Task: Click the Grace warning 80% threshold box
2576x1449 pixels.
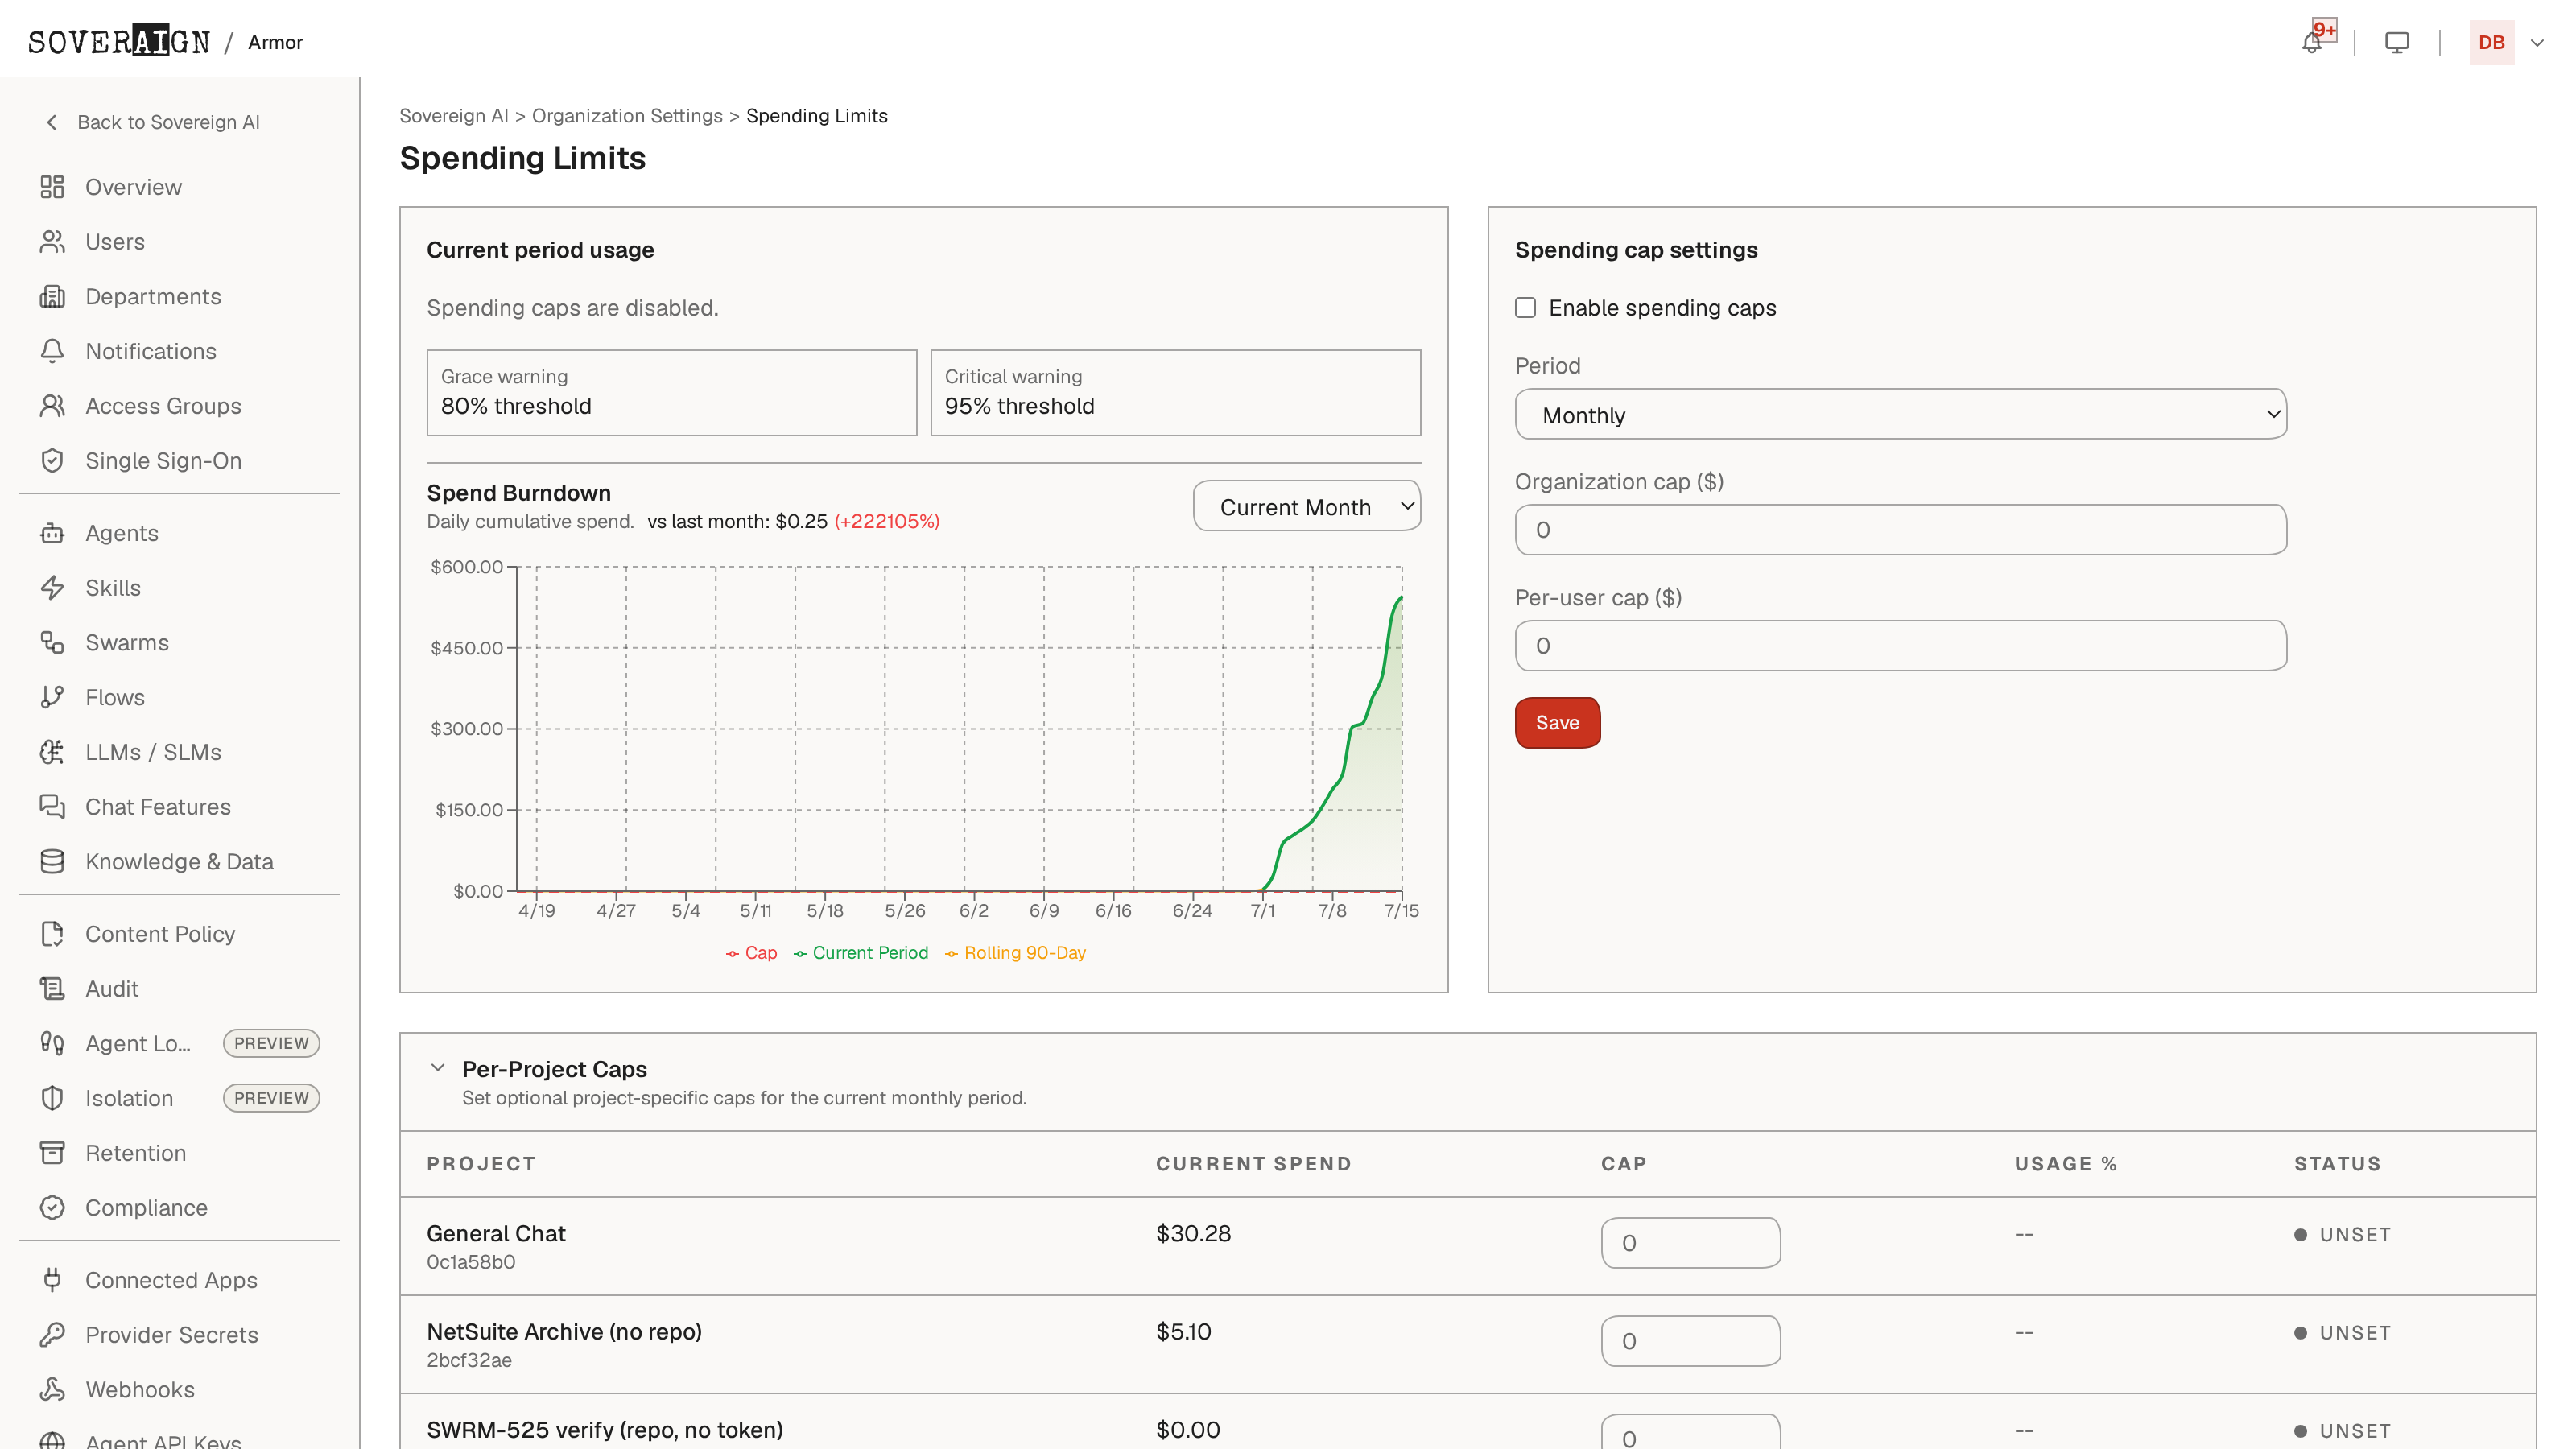Action: click(671, 393)
